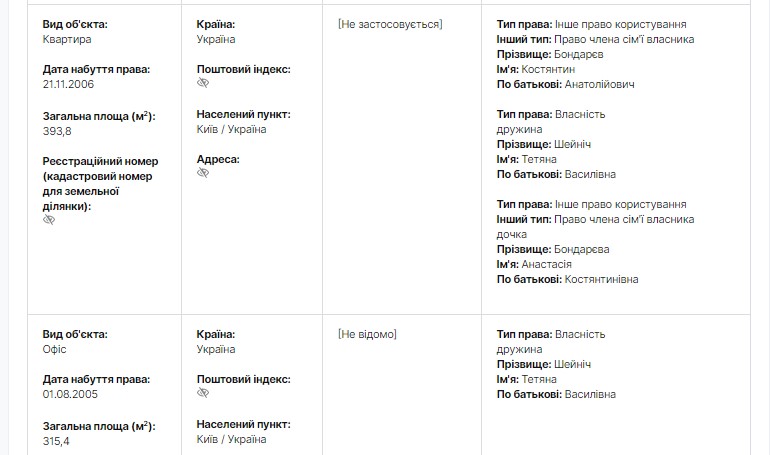770x455 pixels.
Task: Click total area value 315,4
Action: click(x=57, y=440)
